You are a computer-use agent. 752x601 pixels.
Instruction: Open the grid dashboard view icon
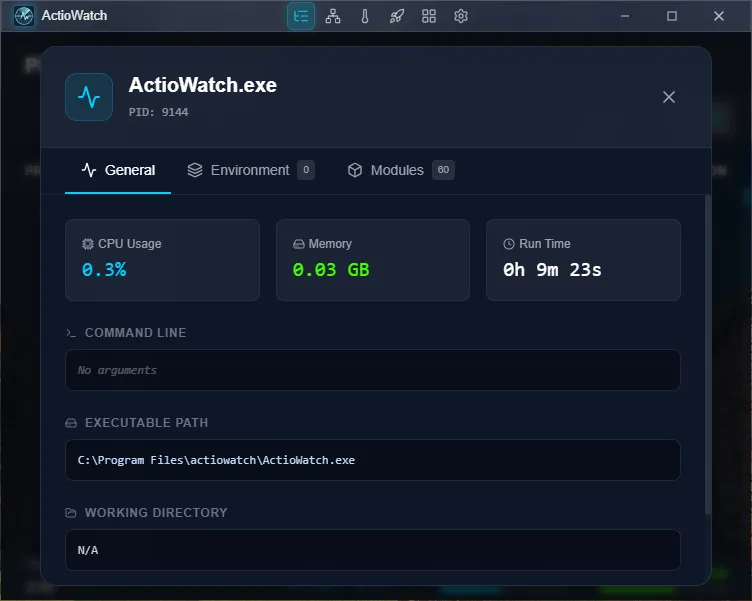coord(429,16)
